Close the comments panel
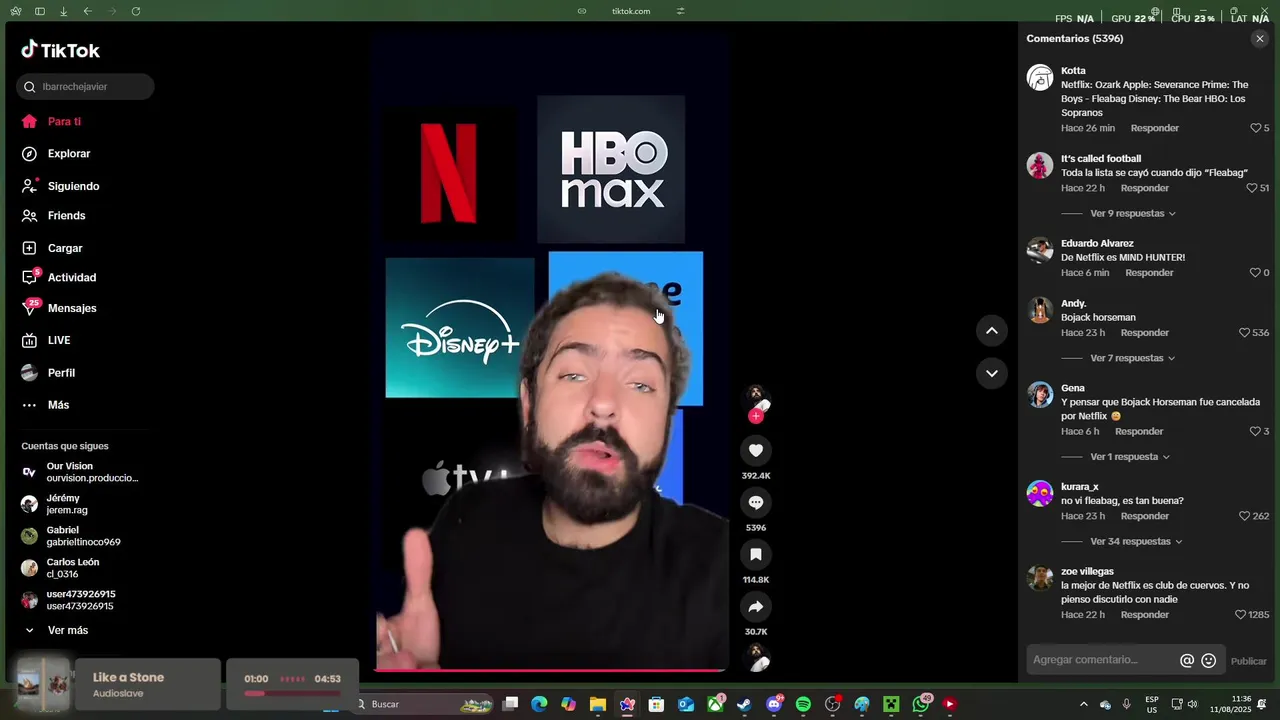Viewport: 1280px width, 720px height. coord(1259,39)
